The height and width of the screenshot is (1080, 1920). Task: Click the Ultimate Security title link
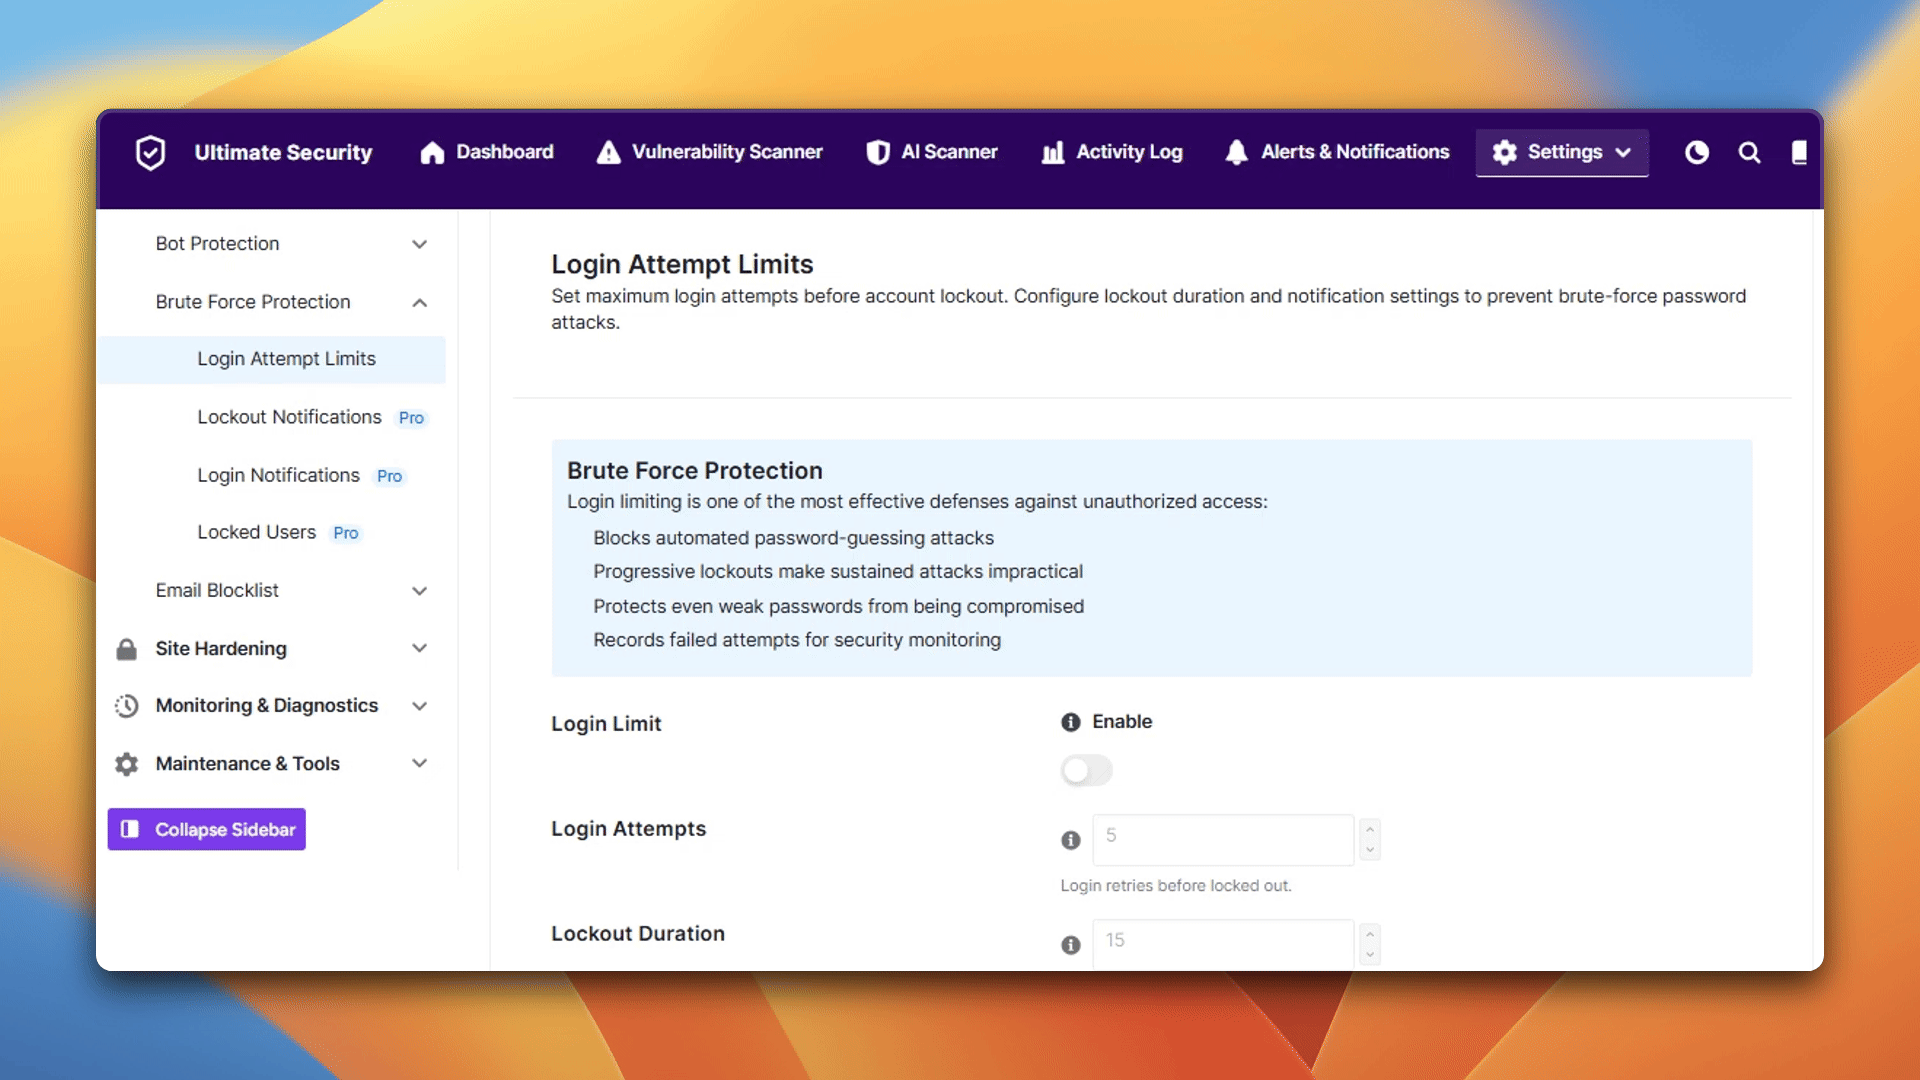point(283,152)
